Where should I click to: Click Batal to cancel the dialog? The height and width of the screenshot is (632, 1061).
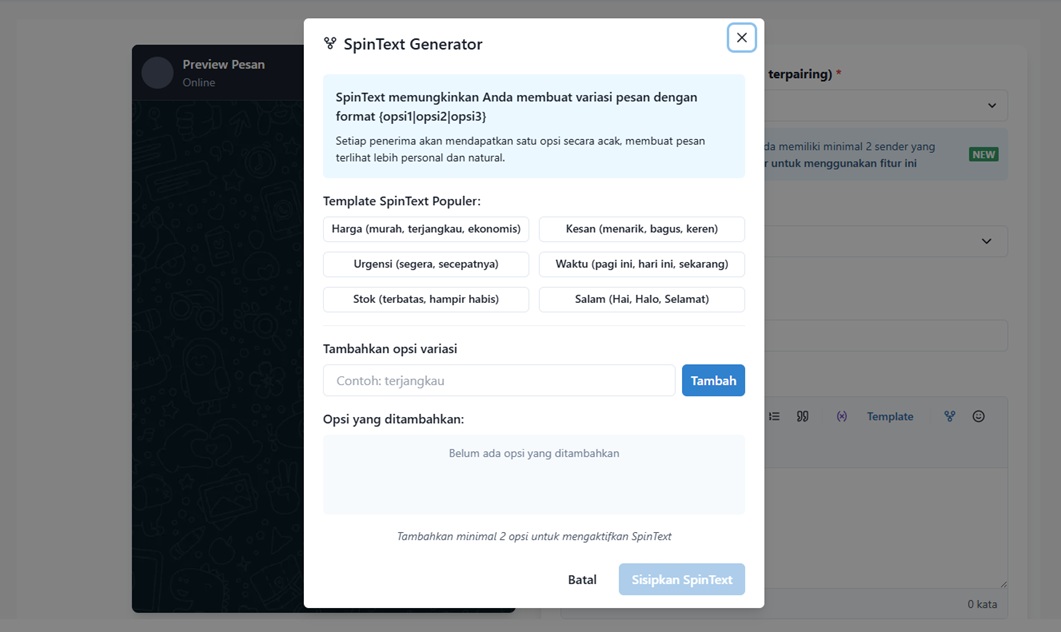point(582,579)
